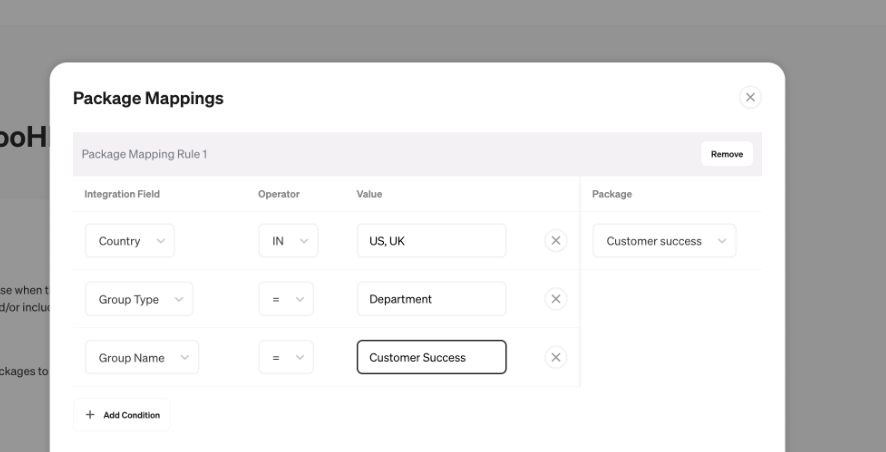The width and height of the screenshot is (886, 452).
Task: Select the Package Mappings dialog heading
Action: [148, 98]
